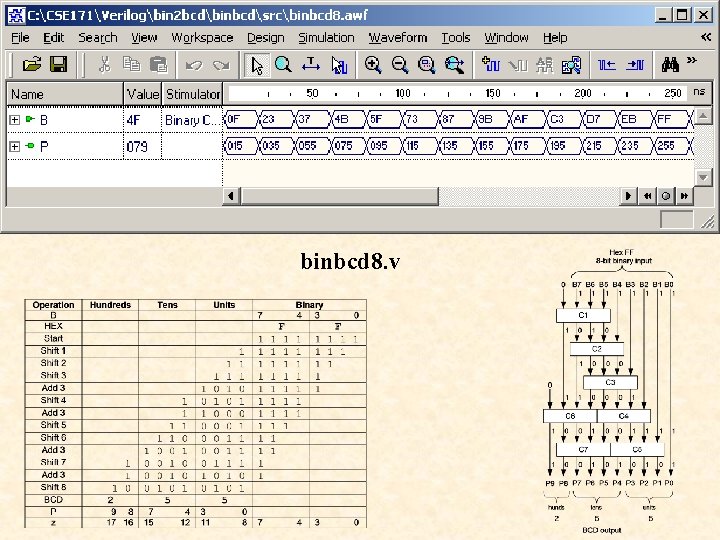Click the Copy toolbar icon
Screen dimensions: 720x540
click(131, 65)
